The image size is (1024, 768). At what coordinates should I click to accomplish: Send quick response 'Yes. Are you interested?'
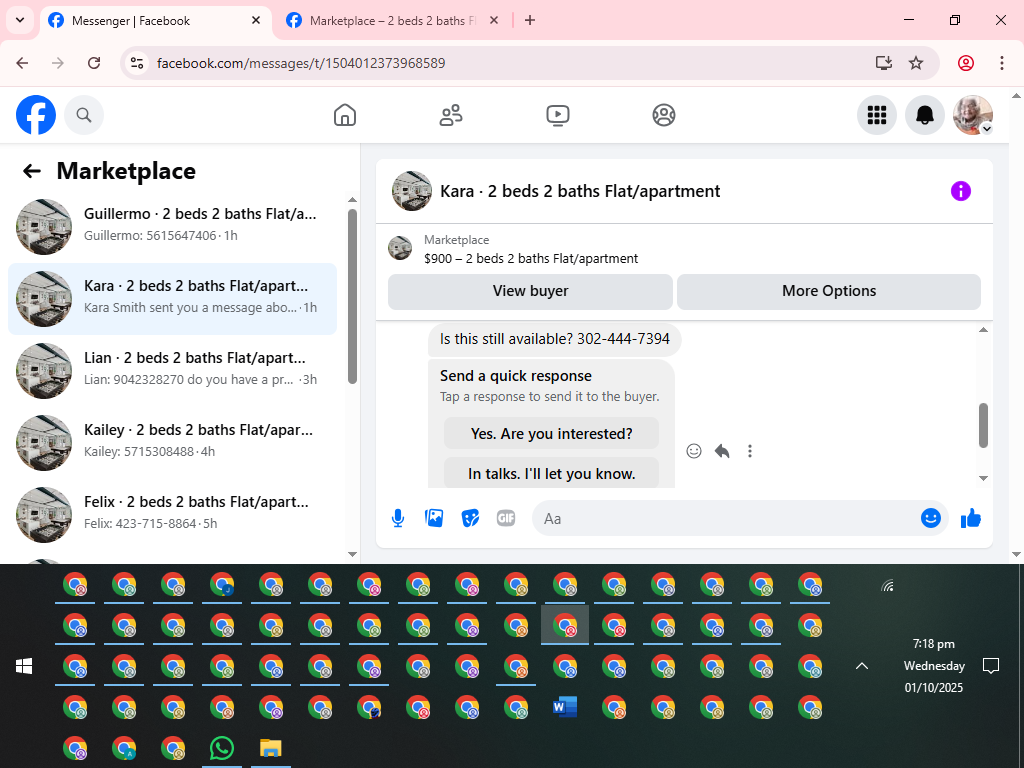(x=551, y=434)
